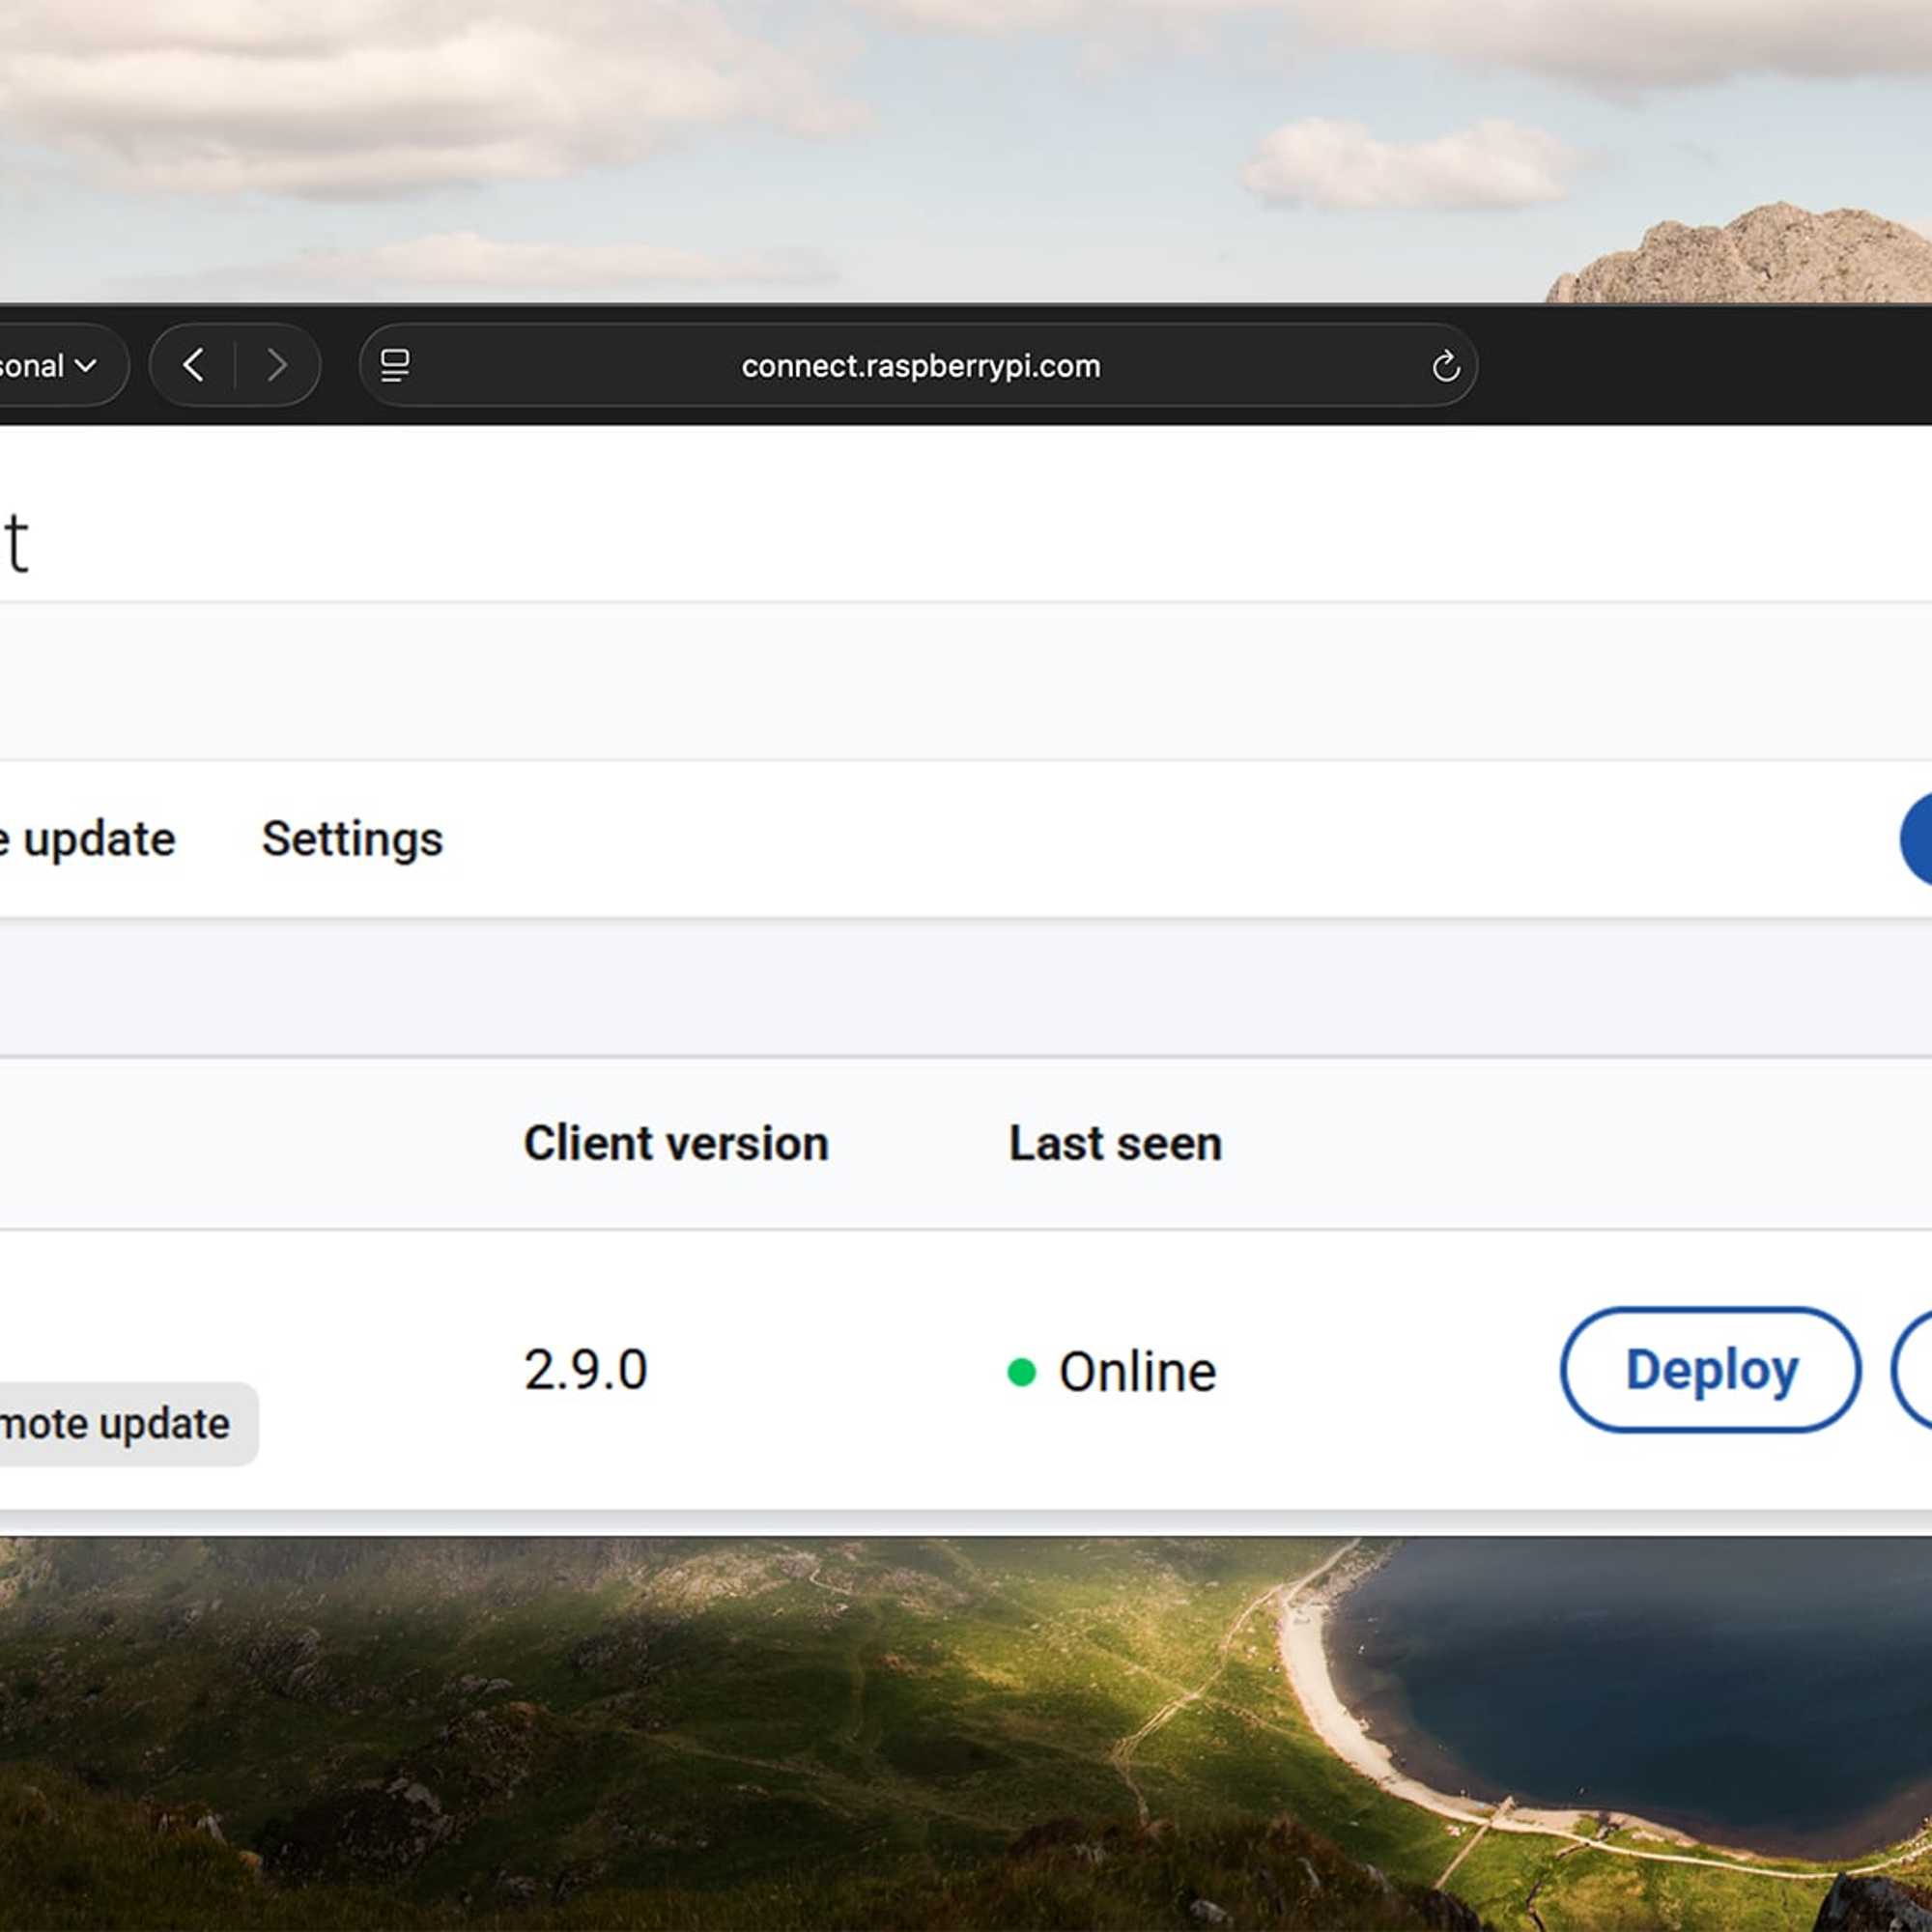Click the partially visible solid blue button
This screenshot has height=1932, width=1932.
(x=1917, y=839)
